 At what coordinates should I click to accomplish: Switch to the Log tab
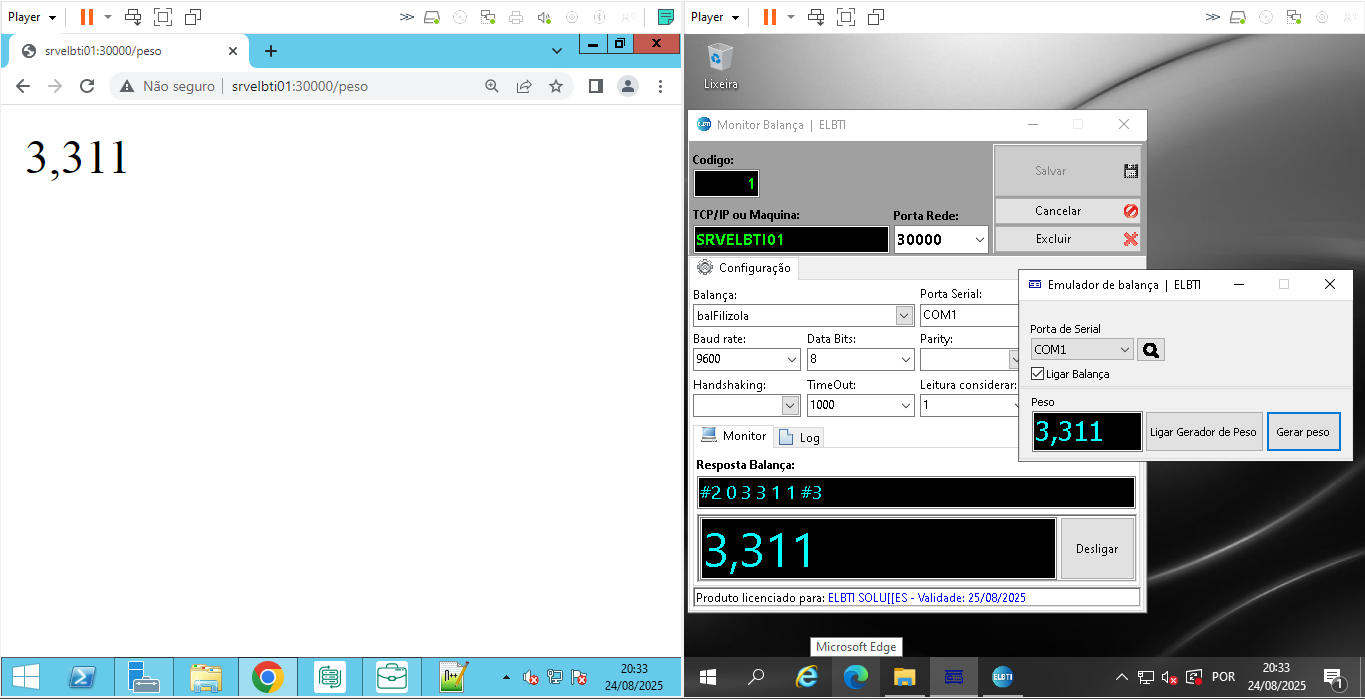pos(799,437)
